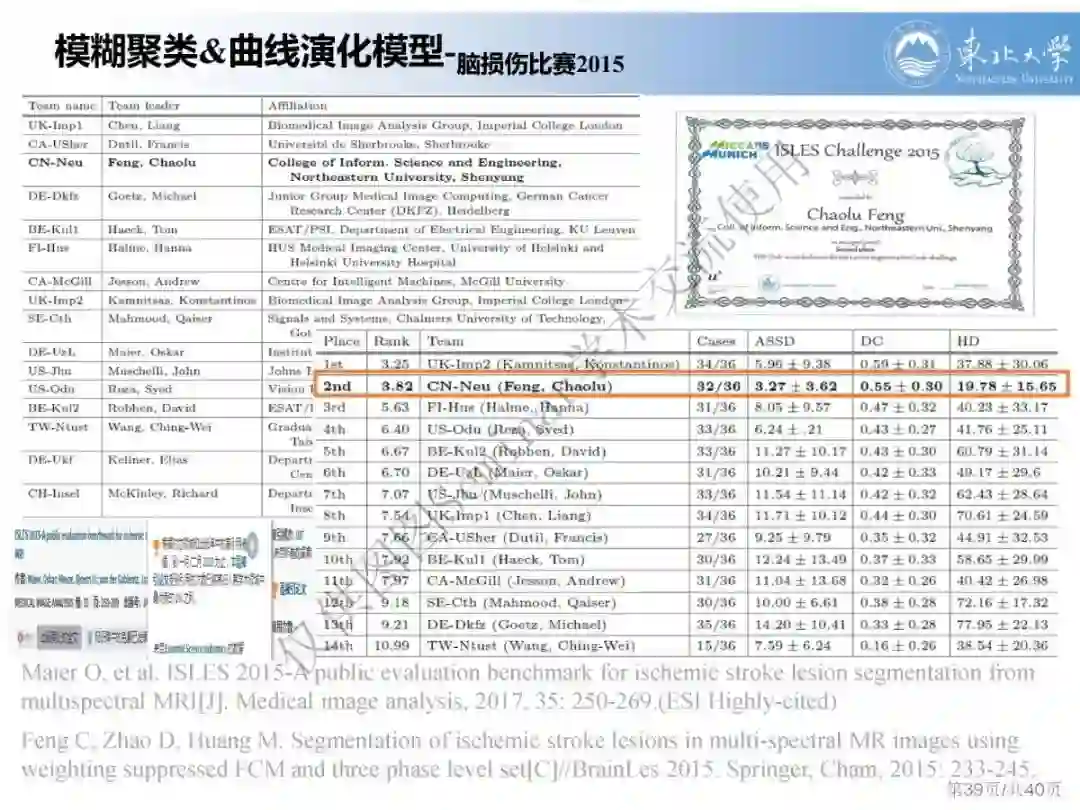
Task: Click the 1st place UK-Imp2 results row
Action: click(687, 363)
